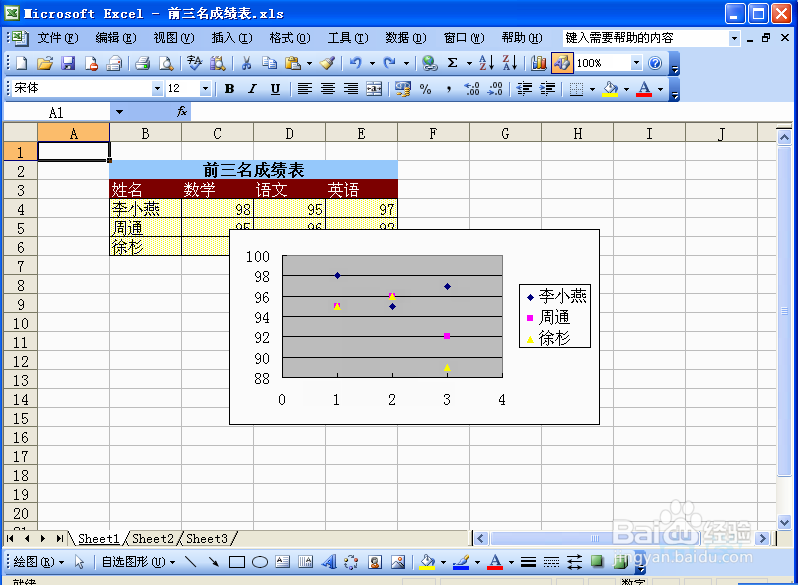This screenshot has width=798, height=585.
Task: Toggle underline formatting
Action: (x=275, y=89)
